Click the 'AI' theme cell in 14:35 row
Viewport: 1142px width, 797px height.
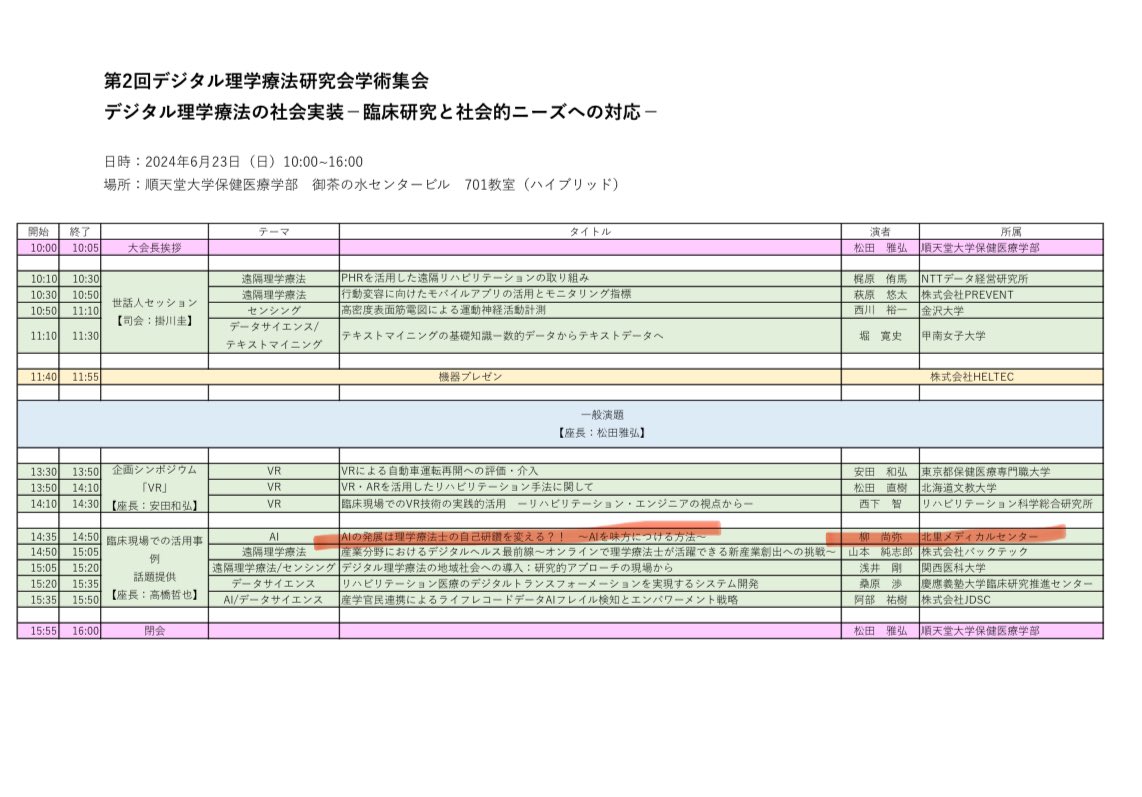(274, 536)
